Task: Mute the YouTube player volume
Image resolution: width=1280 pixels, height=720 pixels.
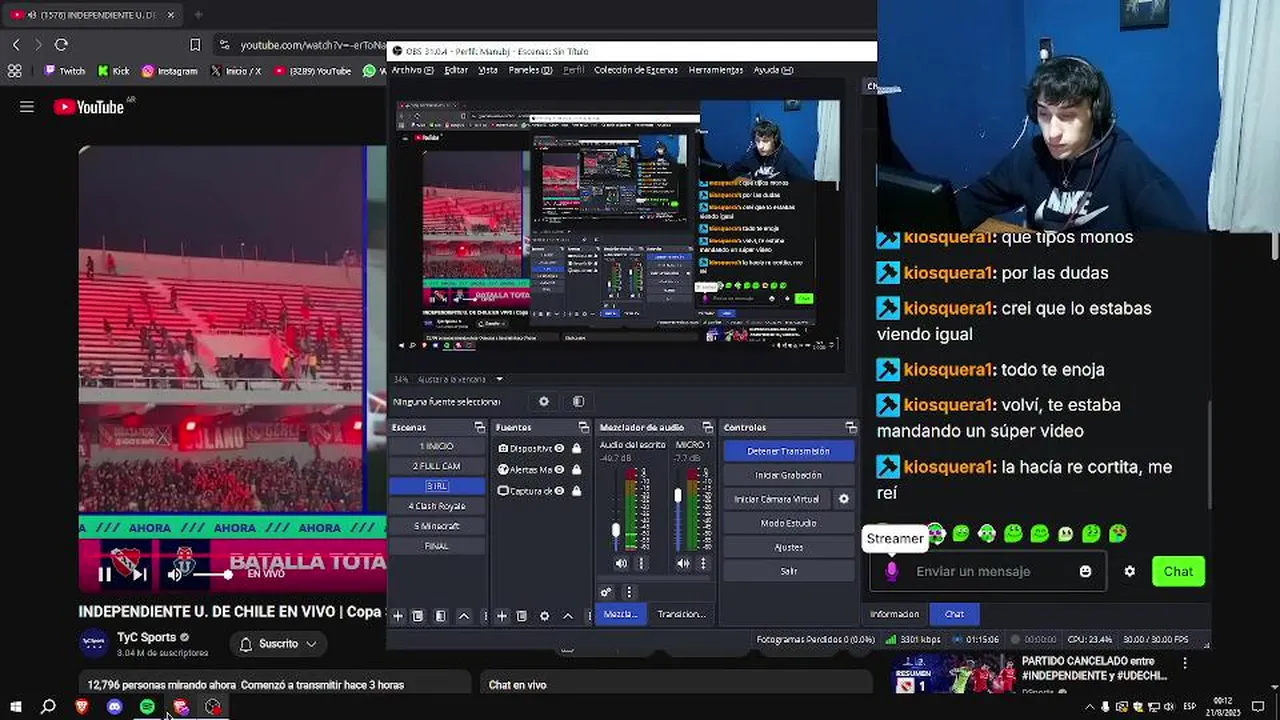Action: coord(174,574)
